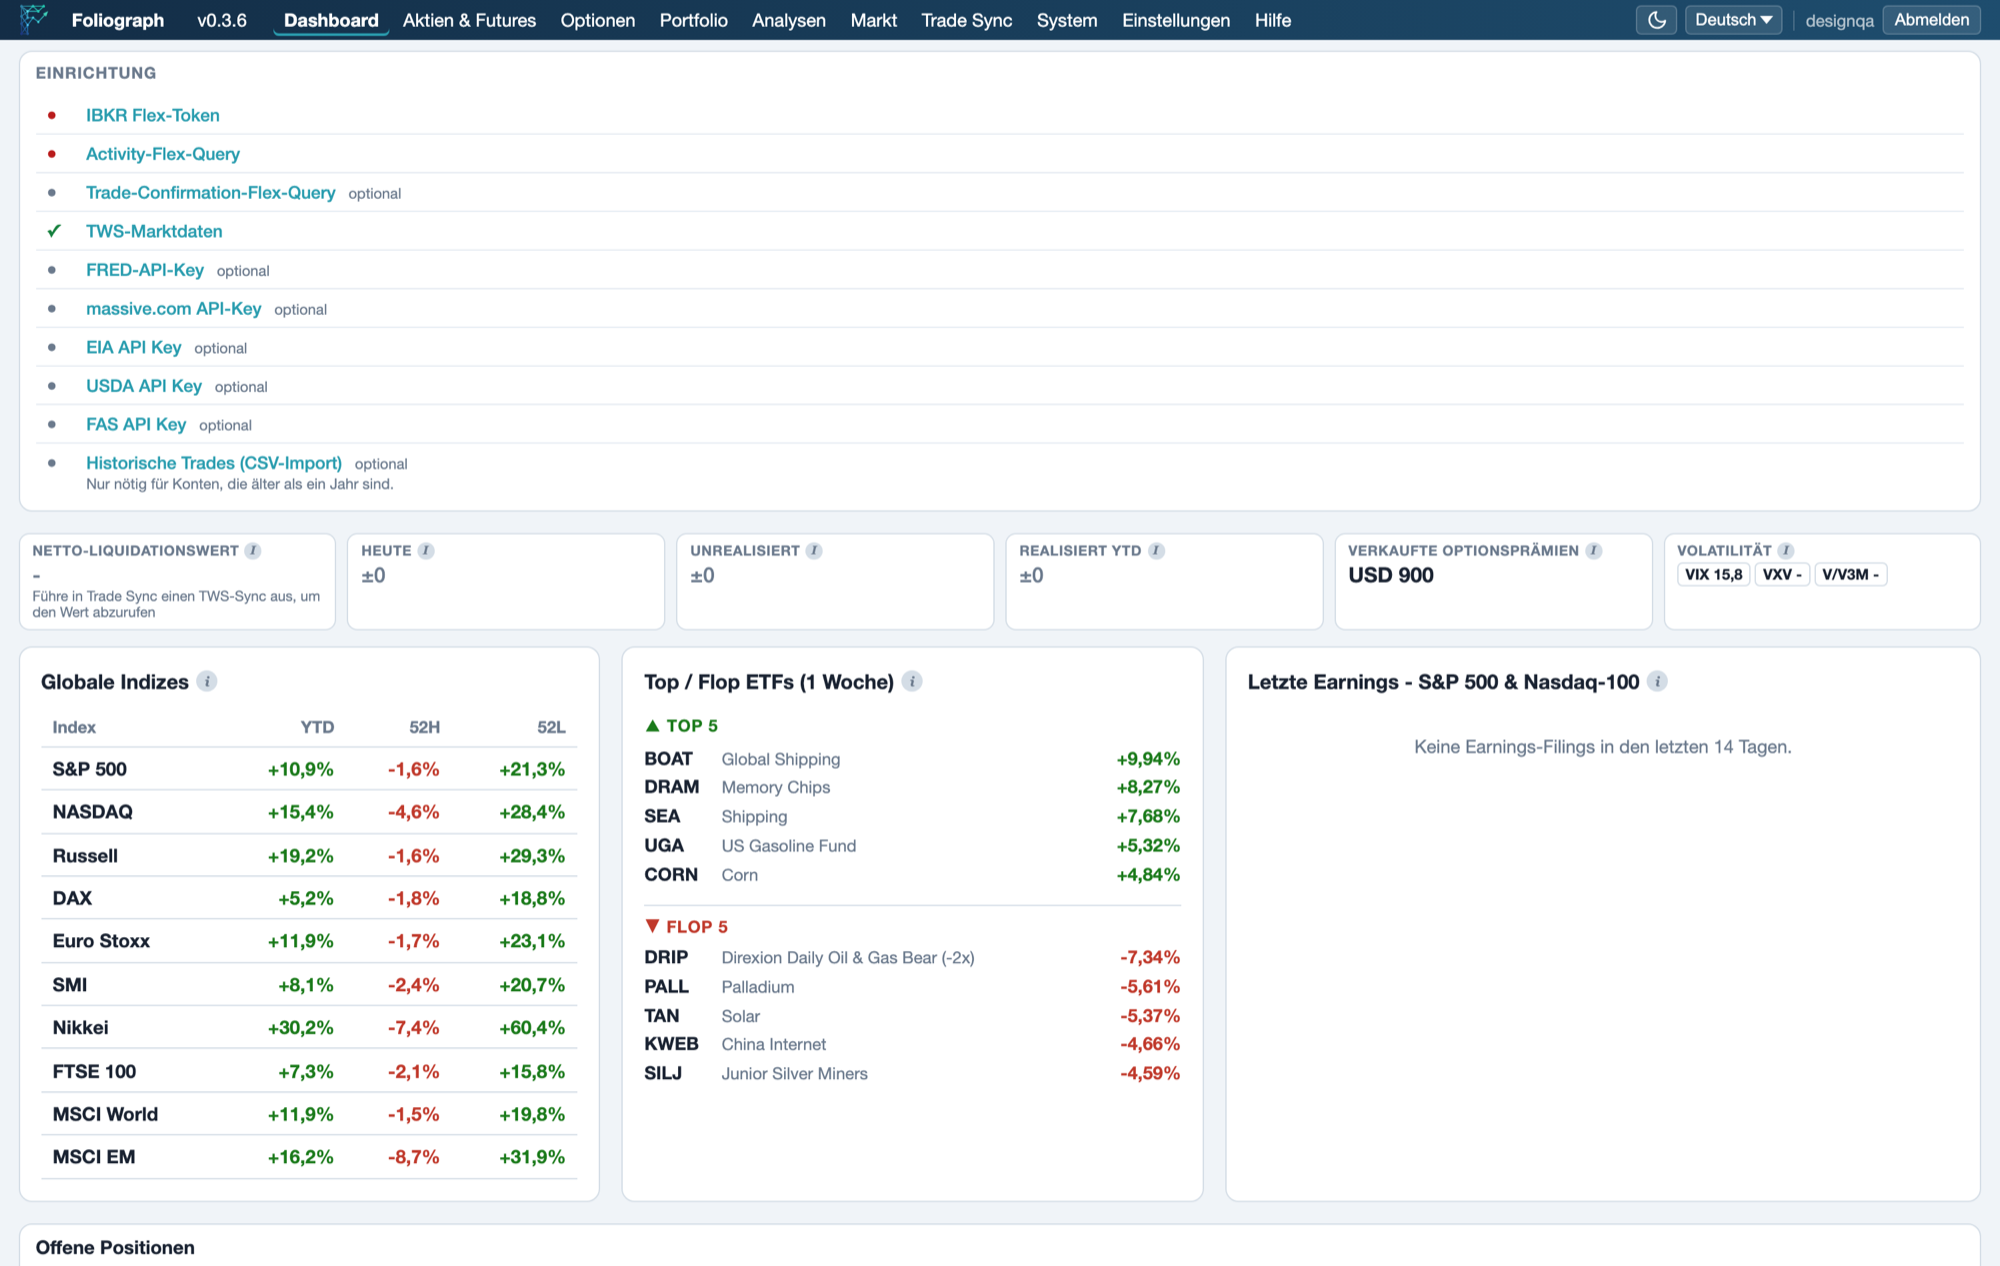Go to the Trade Sync page
This screenshot has width=2000, height=1266.
(966, 20)
